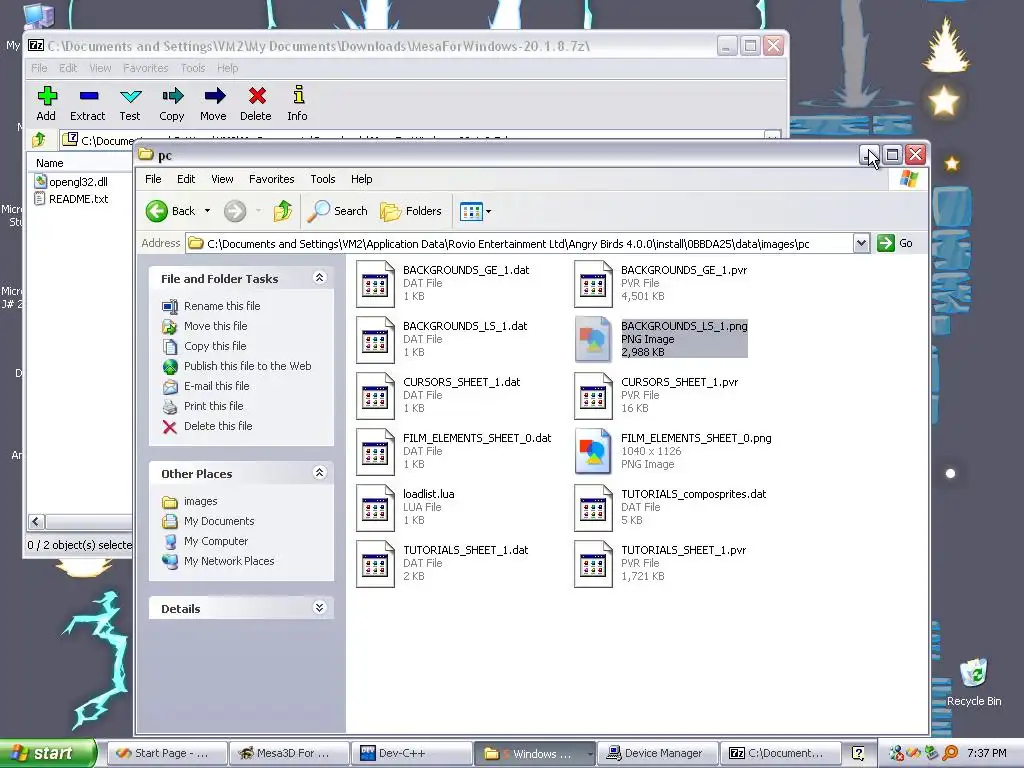Open Recycle Bin on the desktop
1024x768 pixels.
point(974,682)
